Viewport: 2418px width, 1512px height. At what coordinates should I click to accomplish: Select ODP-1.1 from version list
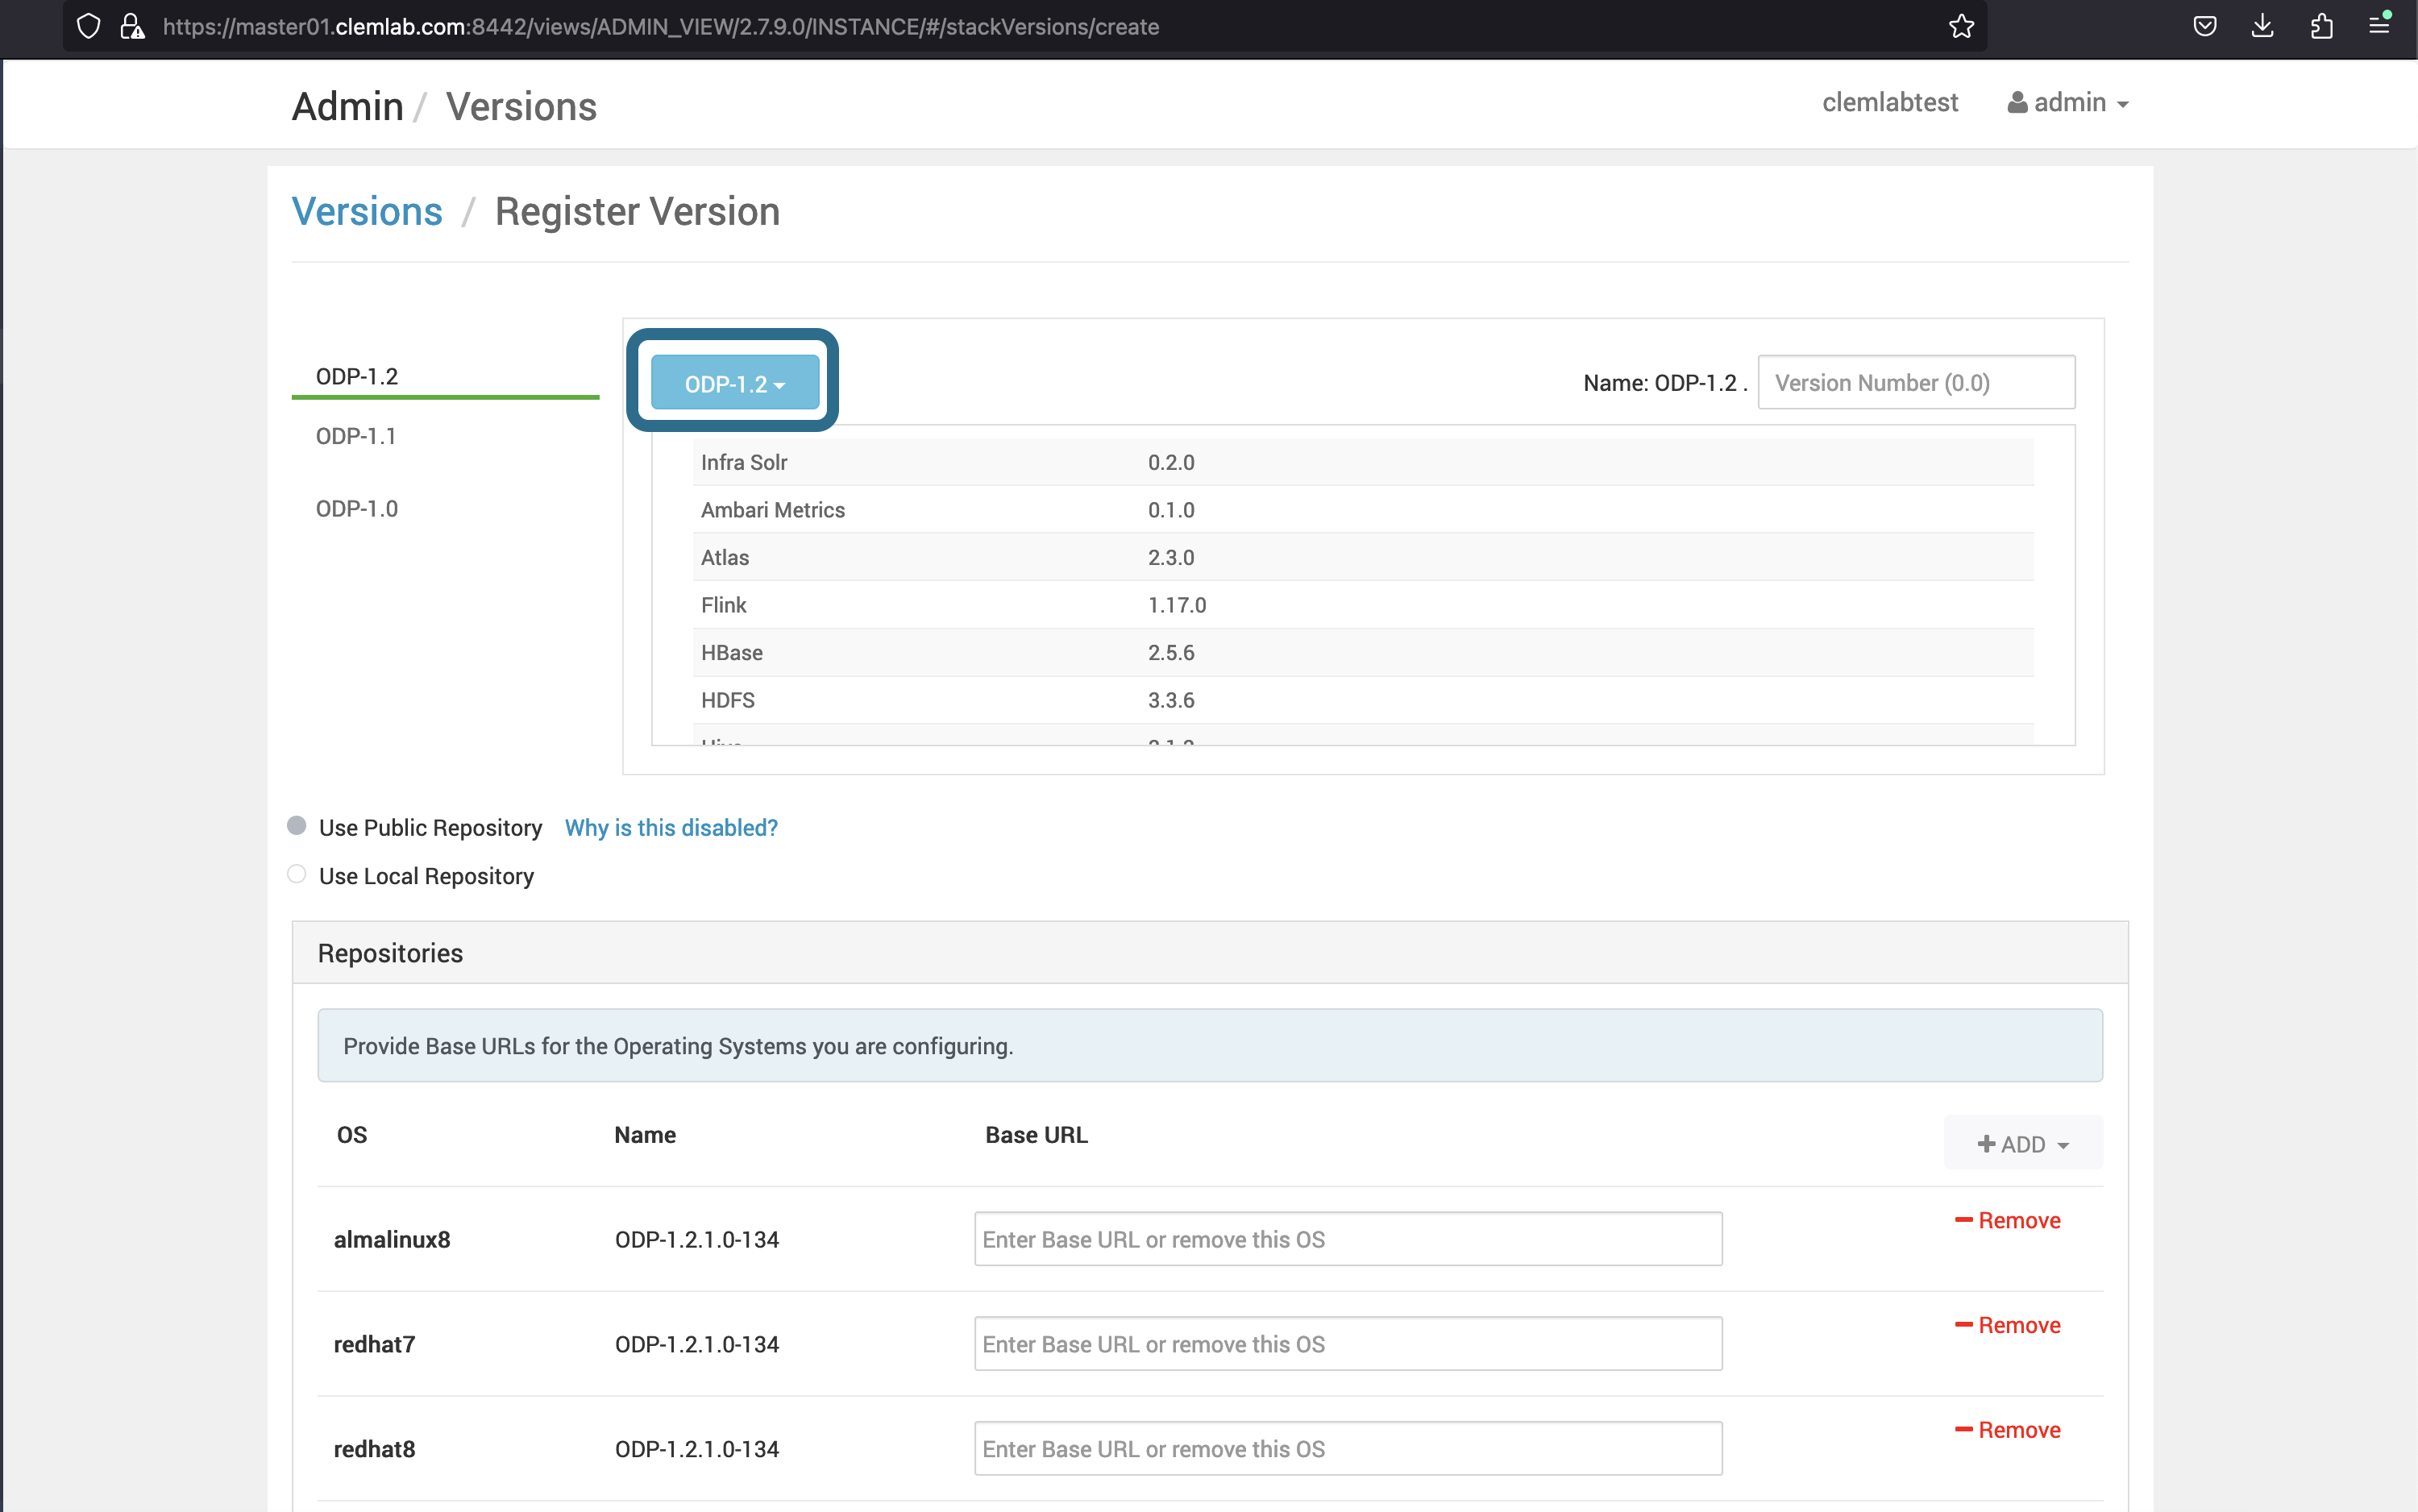pos(355,435)
